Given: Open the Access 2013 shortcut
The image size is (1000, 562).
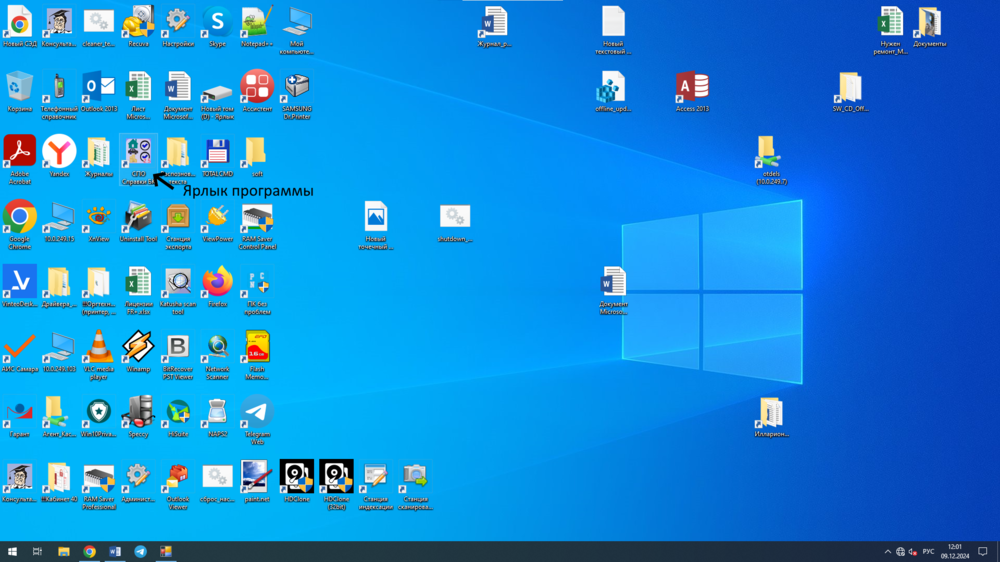Looking at the screenshot, I should coord(692,92).
